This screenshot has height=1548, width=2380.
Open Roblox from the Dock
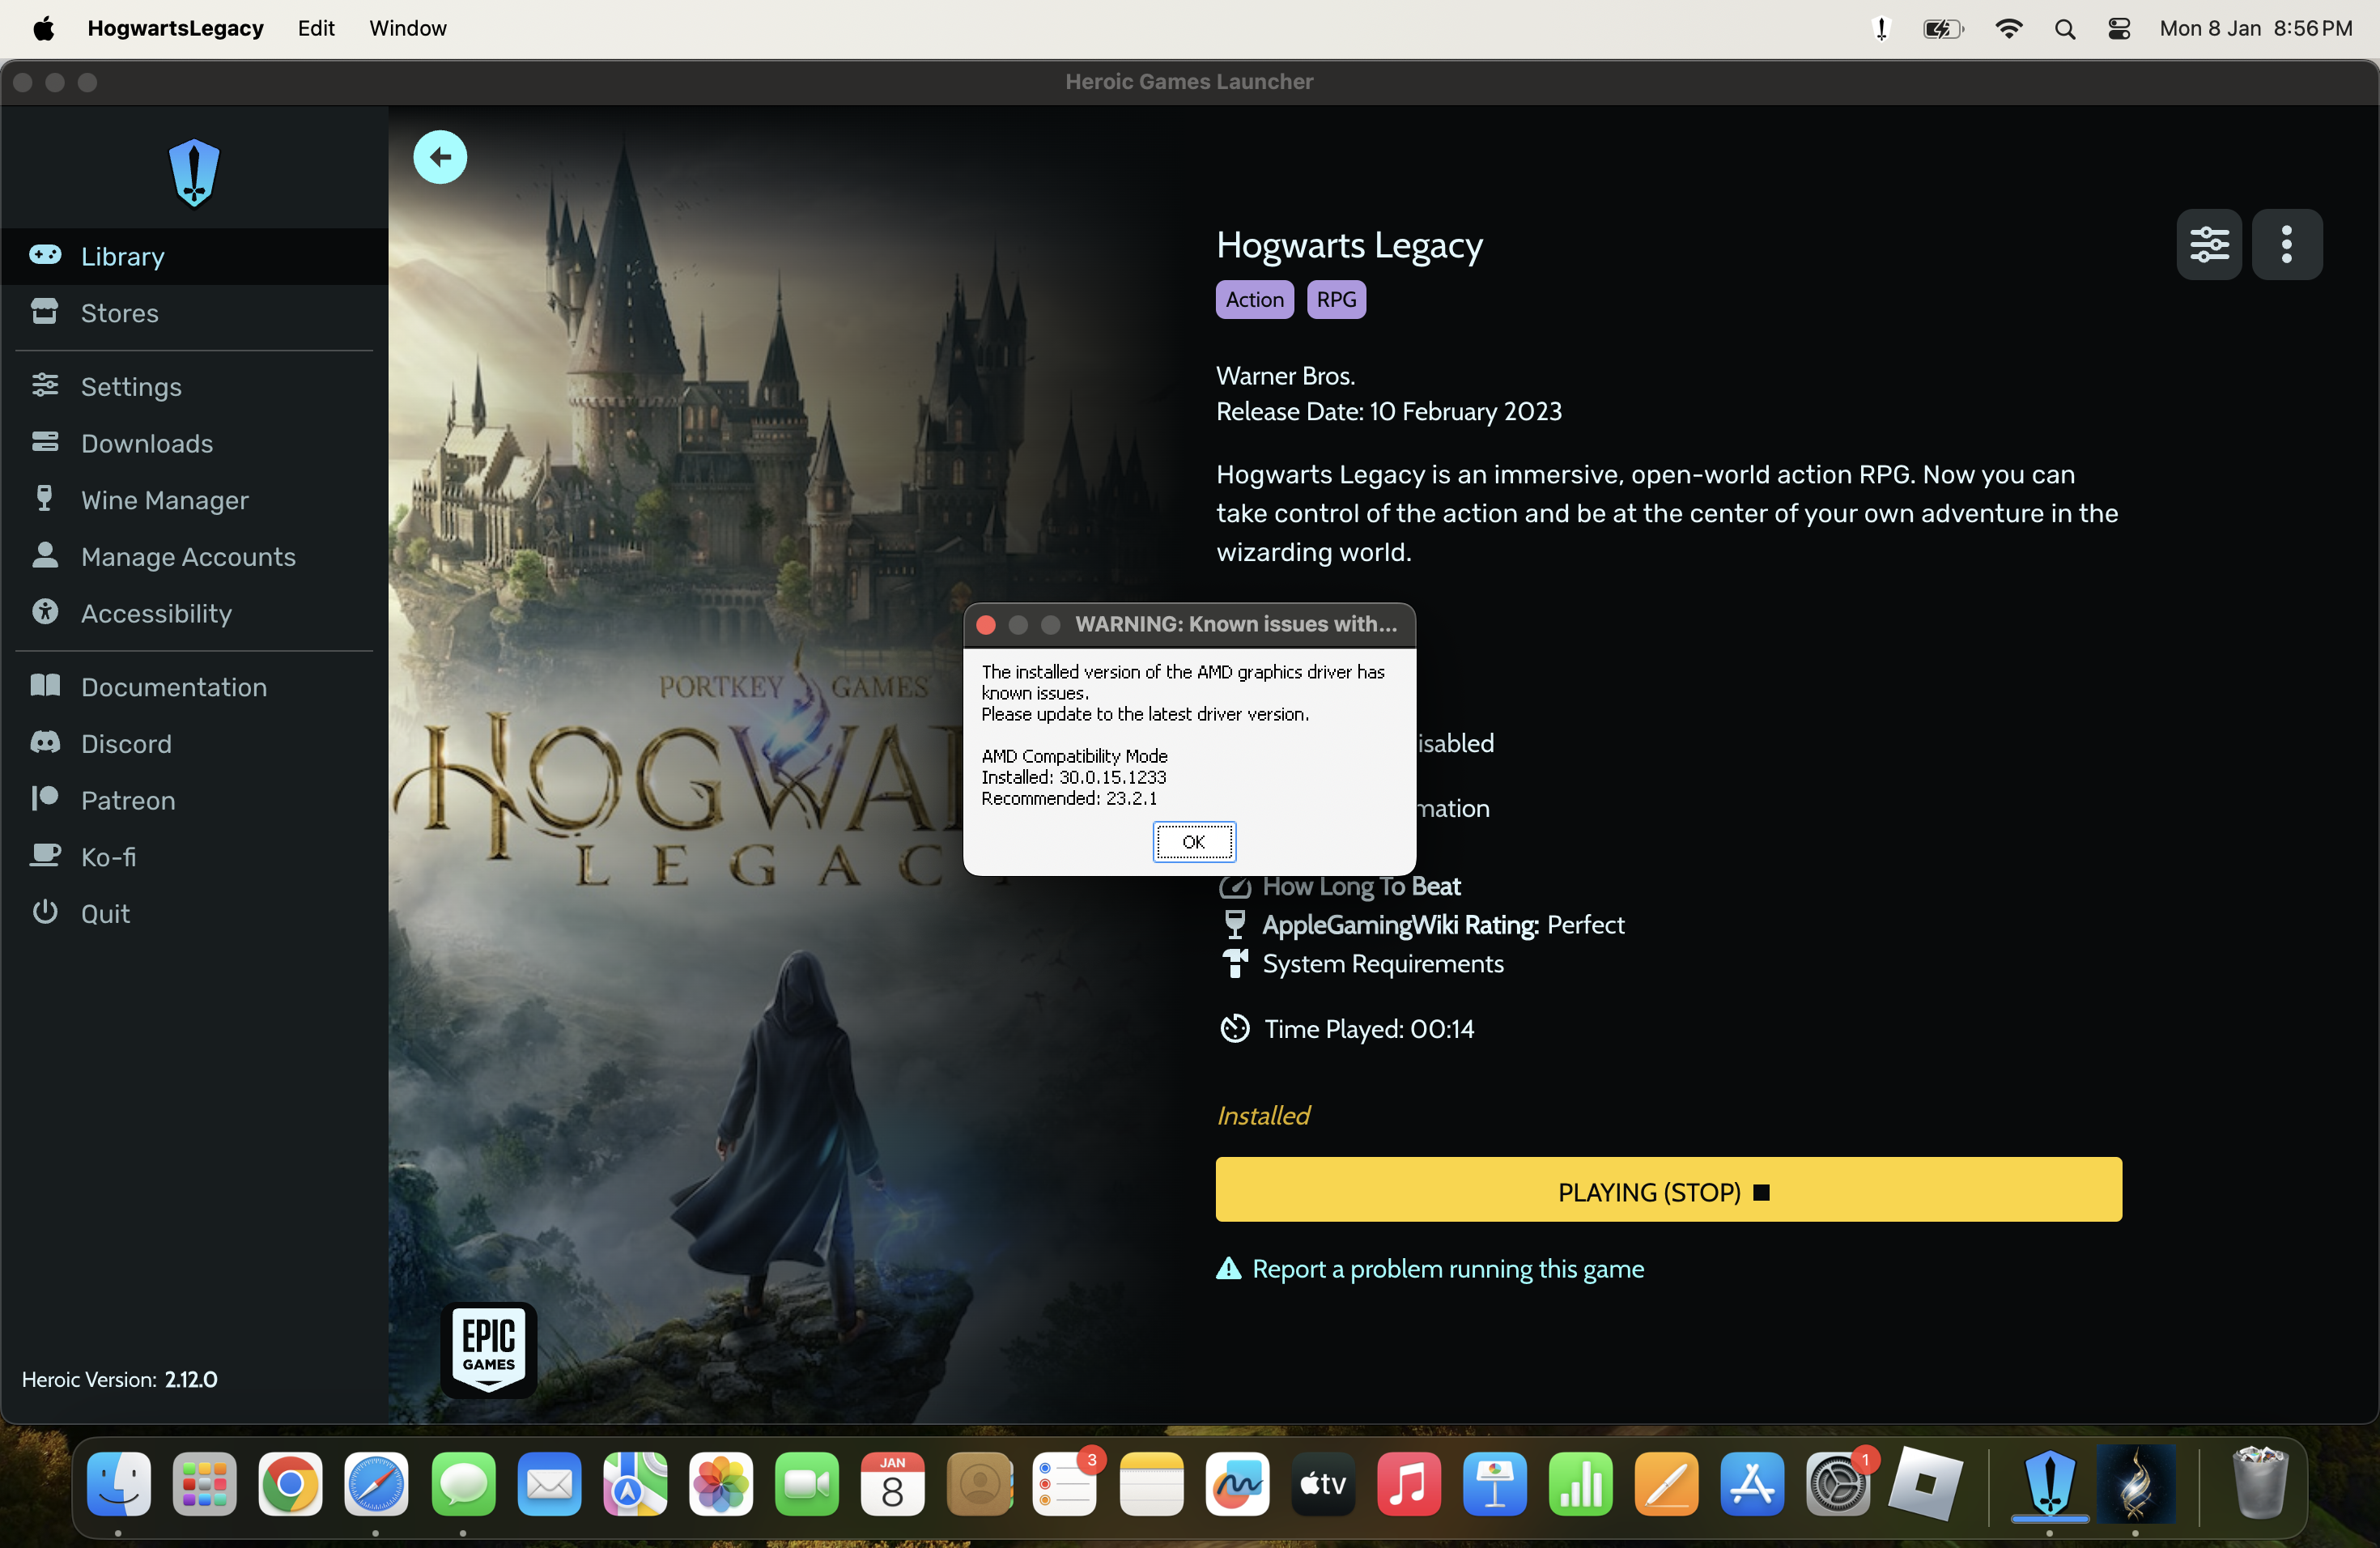point(1925,1484)
